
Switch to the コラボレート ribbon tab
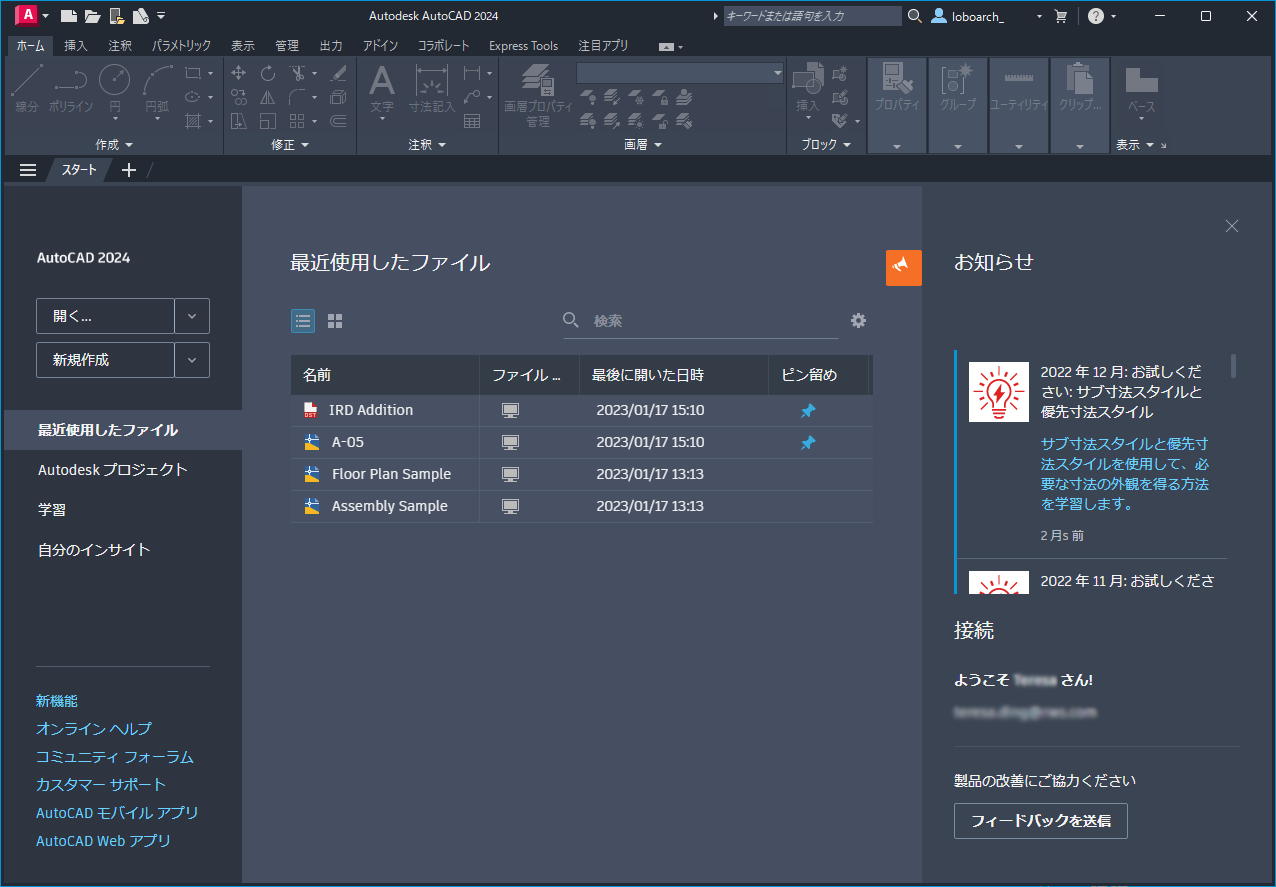click(x=443, y=46)
